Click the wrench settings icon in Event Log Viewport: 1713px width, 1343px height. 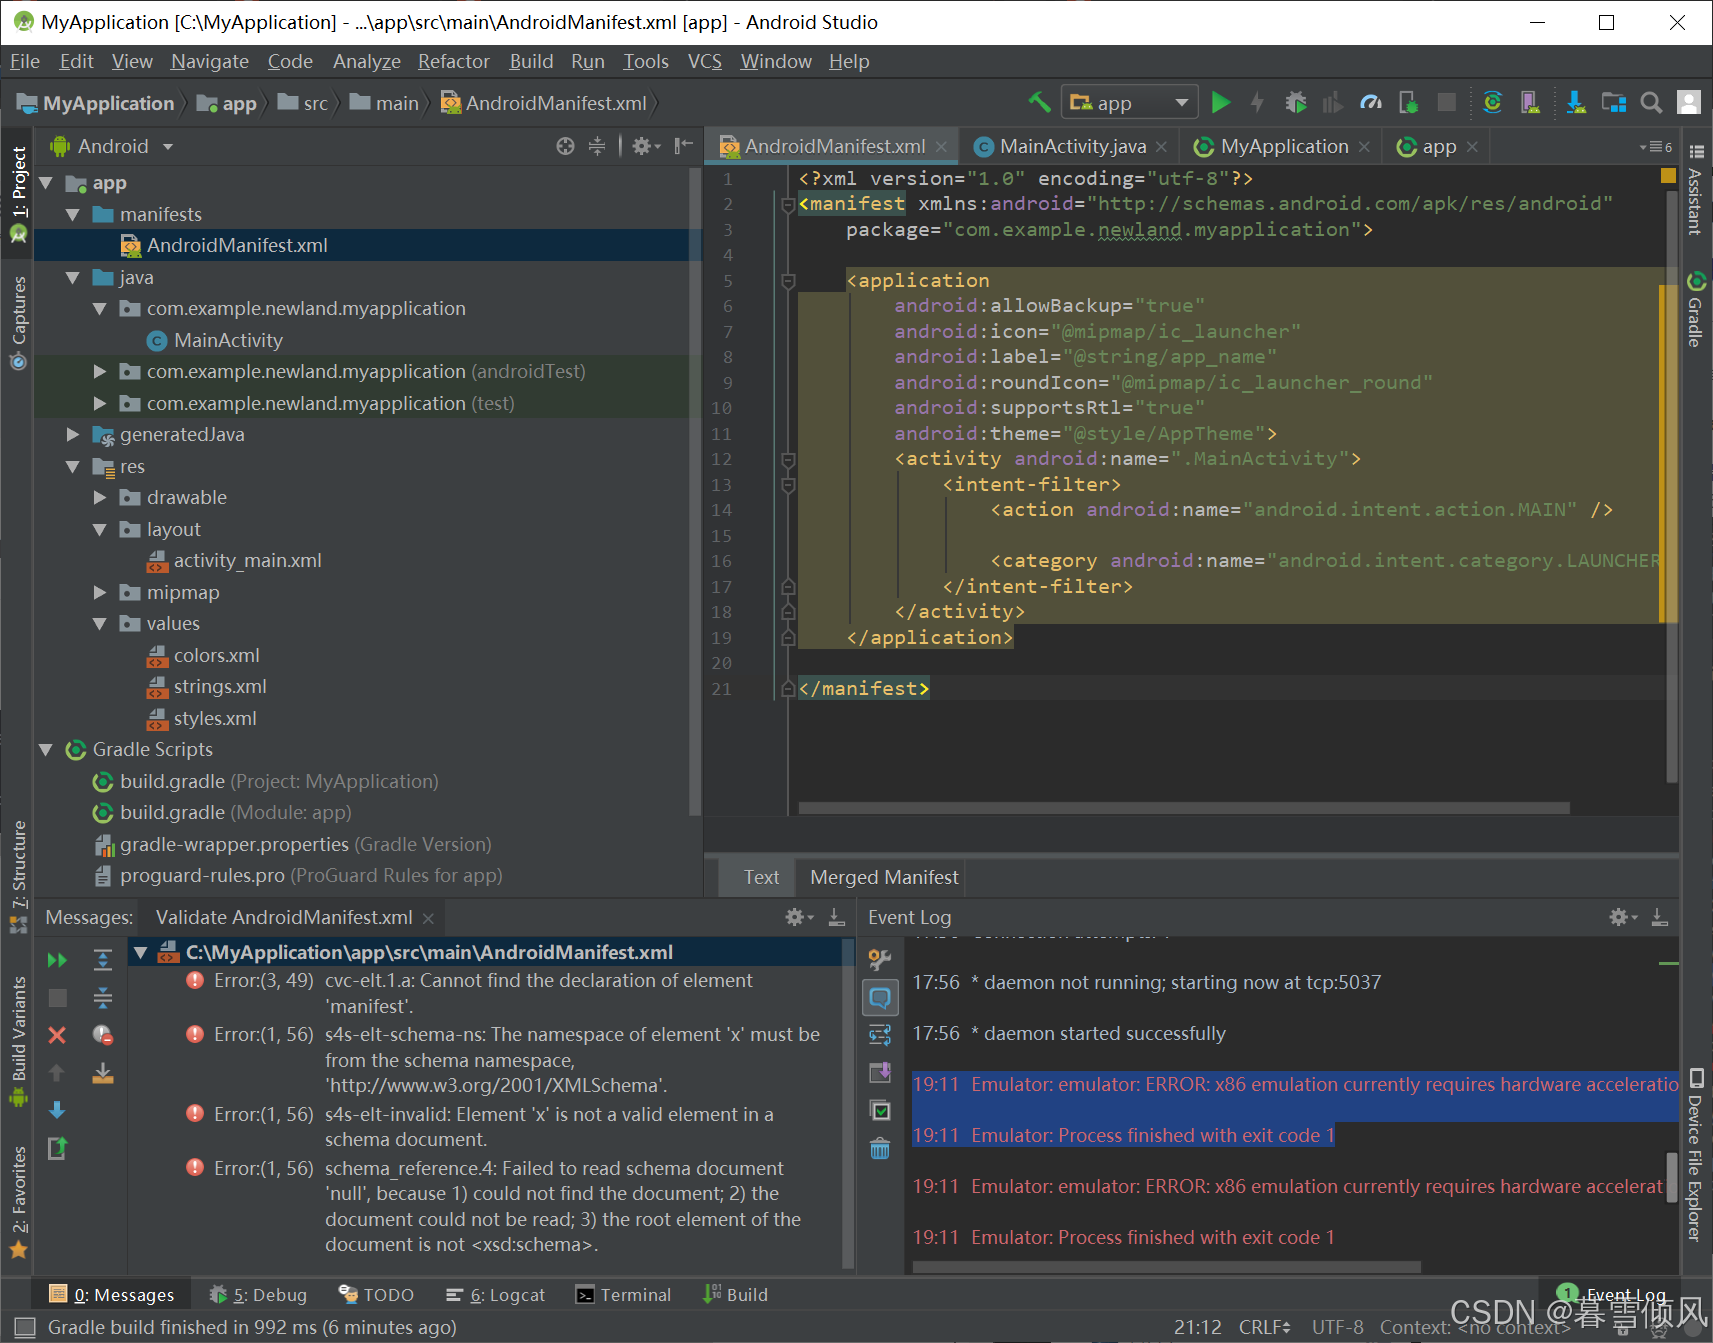click(x=880, y=960)
